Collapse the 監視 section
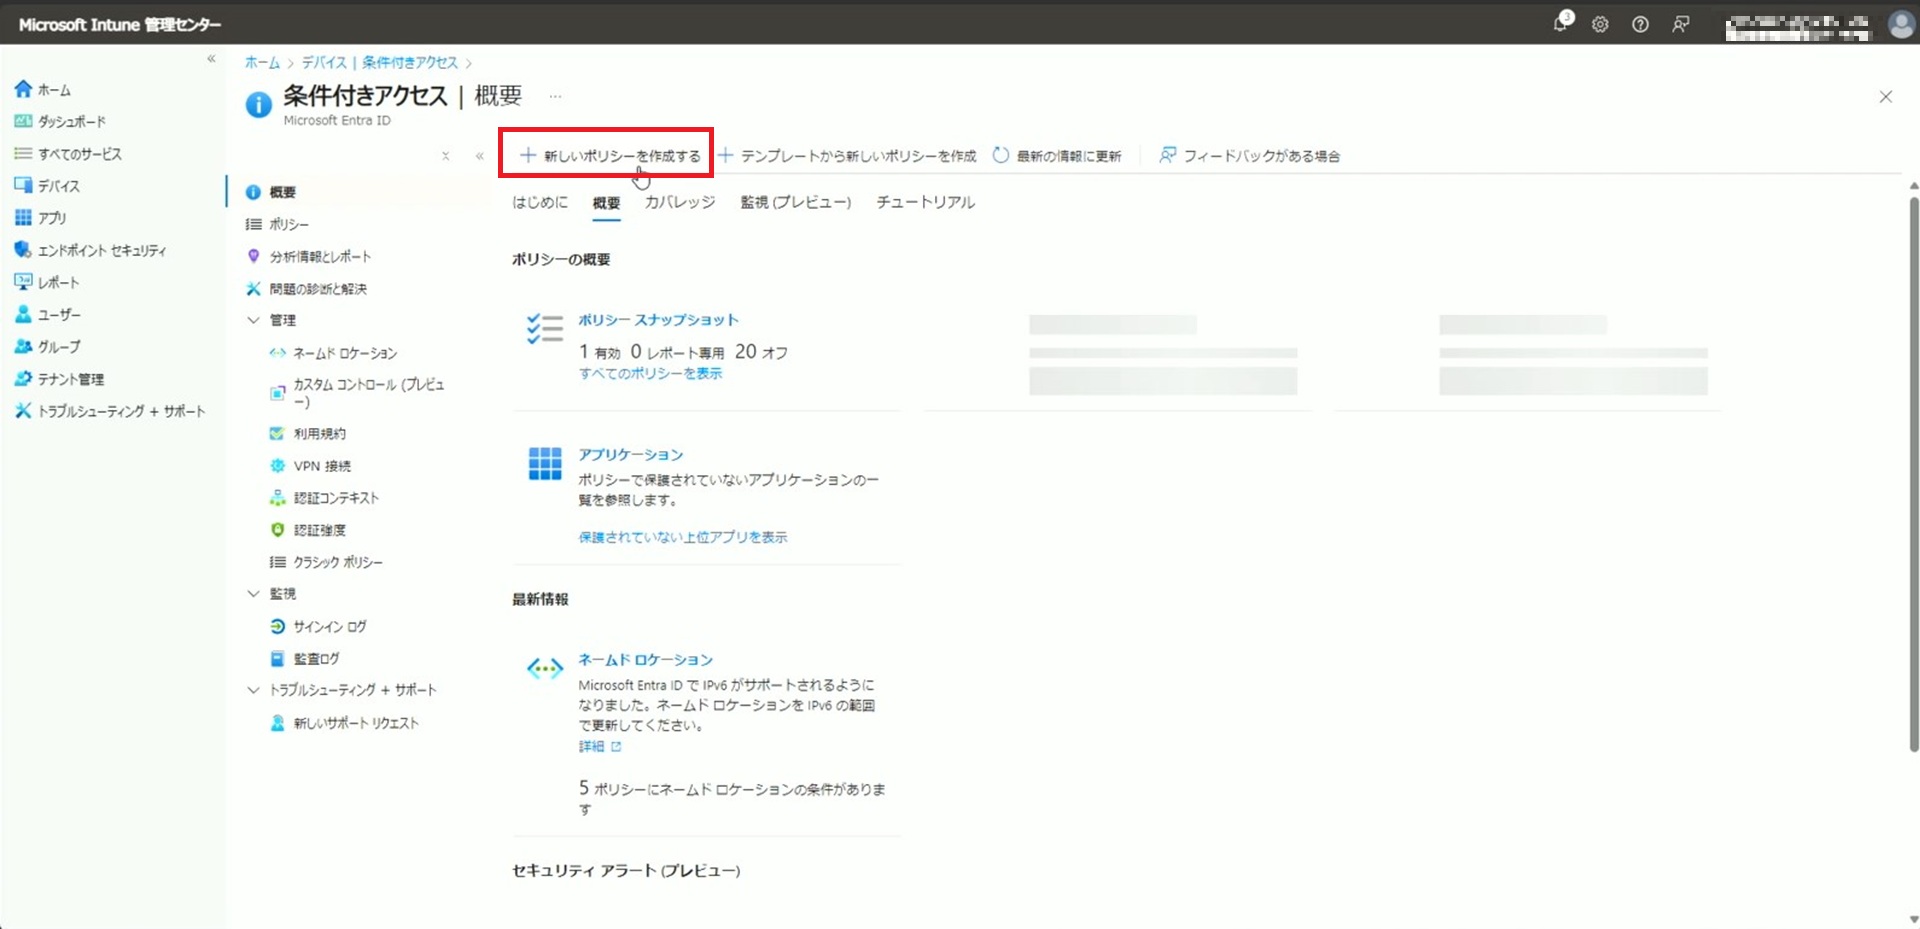The width and height of the screenshot is (1920, 929). (253, 594)
